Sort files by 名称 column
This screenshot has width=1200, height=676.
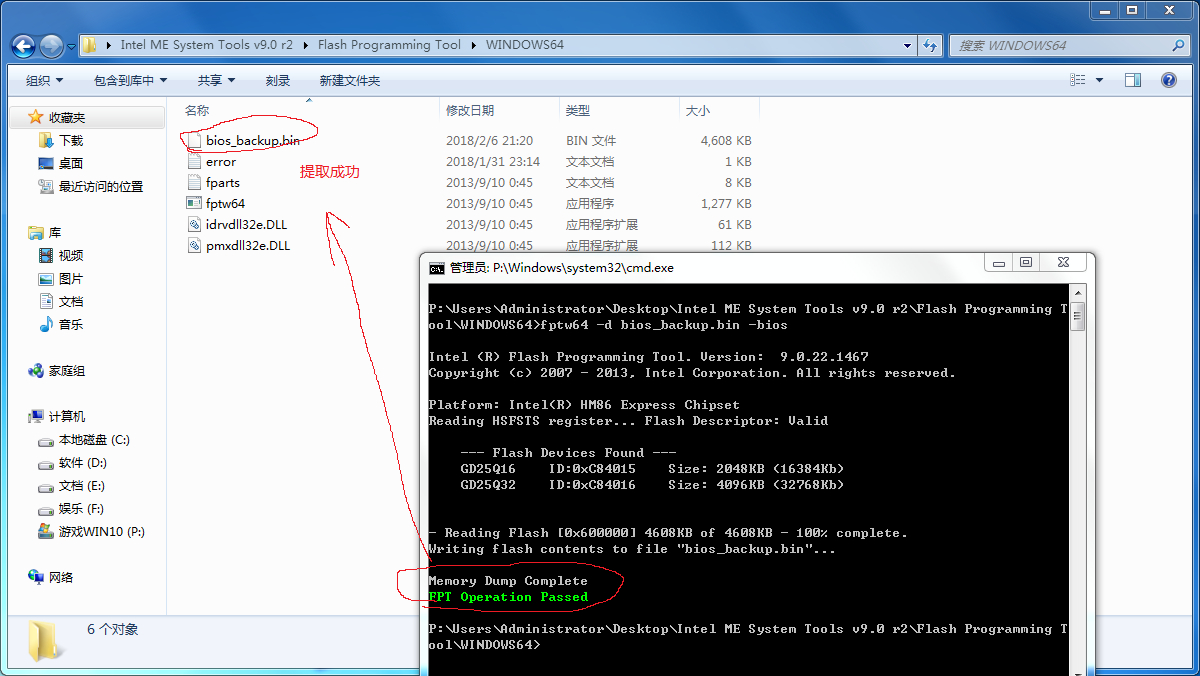(x=197, y=111)
